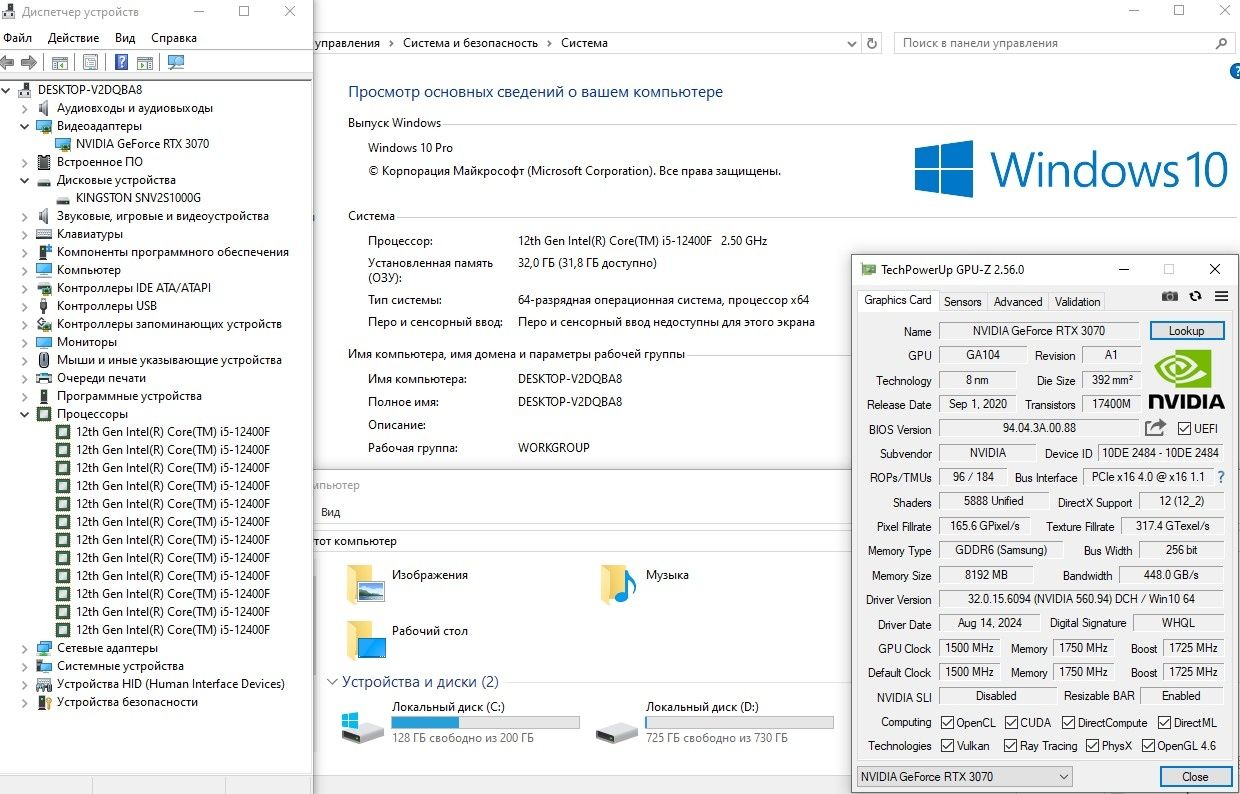Open the Properties sheet icon in Device Manager toolbar
Viewport: 1240px width, 794px height.
(90, 62)
